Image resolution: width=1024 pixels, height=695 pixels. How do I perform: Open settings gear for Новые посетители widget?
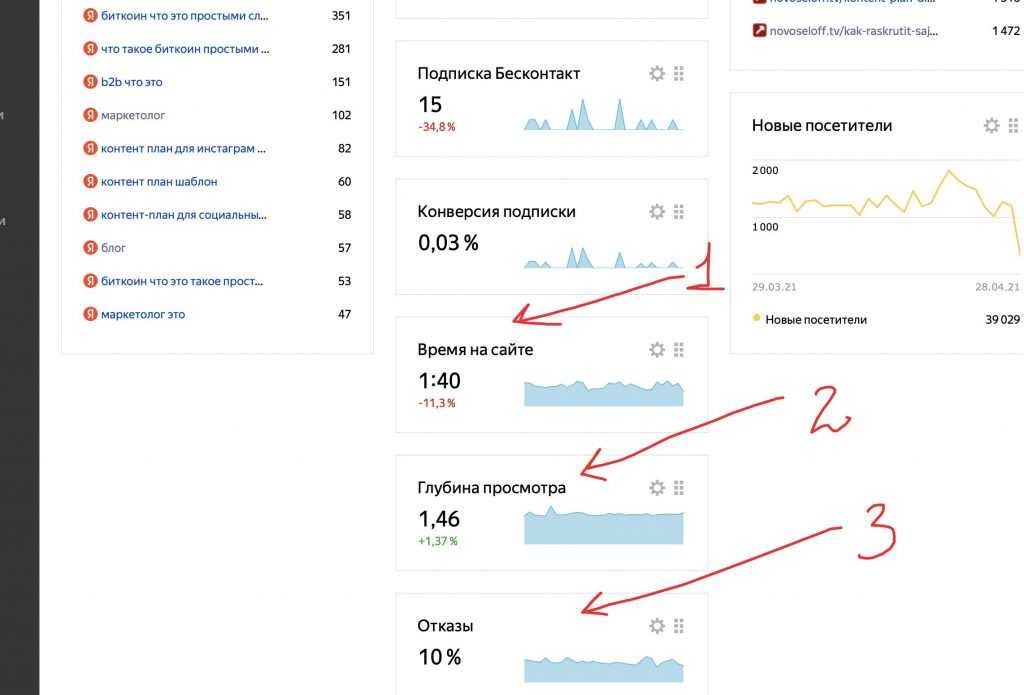pyautogui.click(x=991, y=125)
